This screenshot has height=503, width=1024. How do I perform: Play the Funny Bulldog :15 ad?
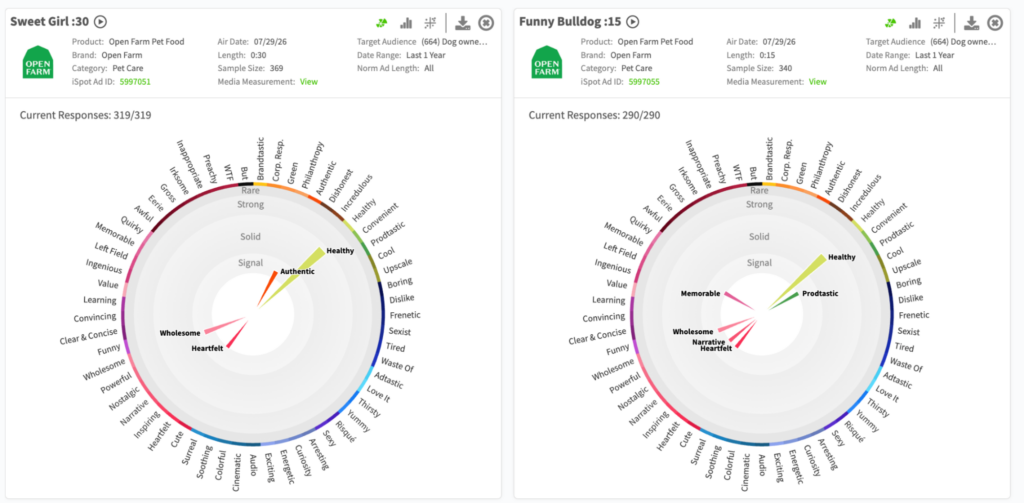tap(633, 22)
